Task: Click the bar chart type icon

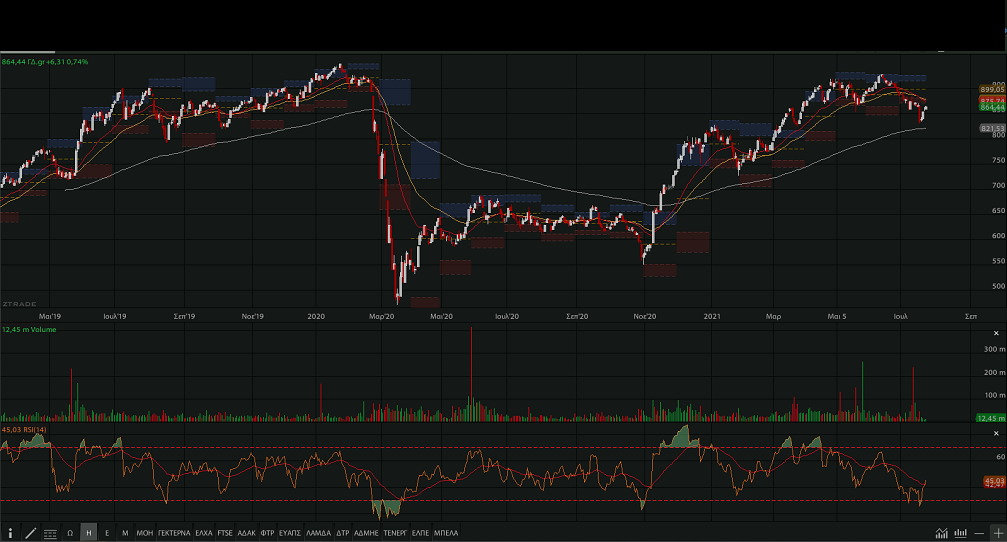Action: point(961,533)
